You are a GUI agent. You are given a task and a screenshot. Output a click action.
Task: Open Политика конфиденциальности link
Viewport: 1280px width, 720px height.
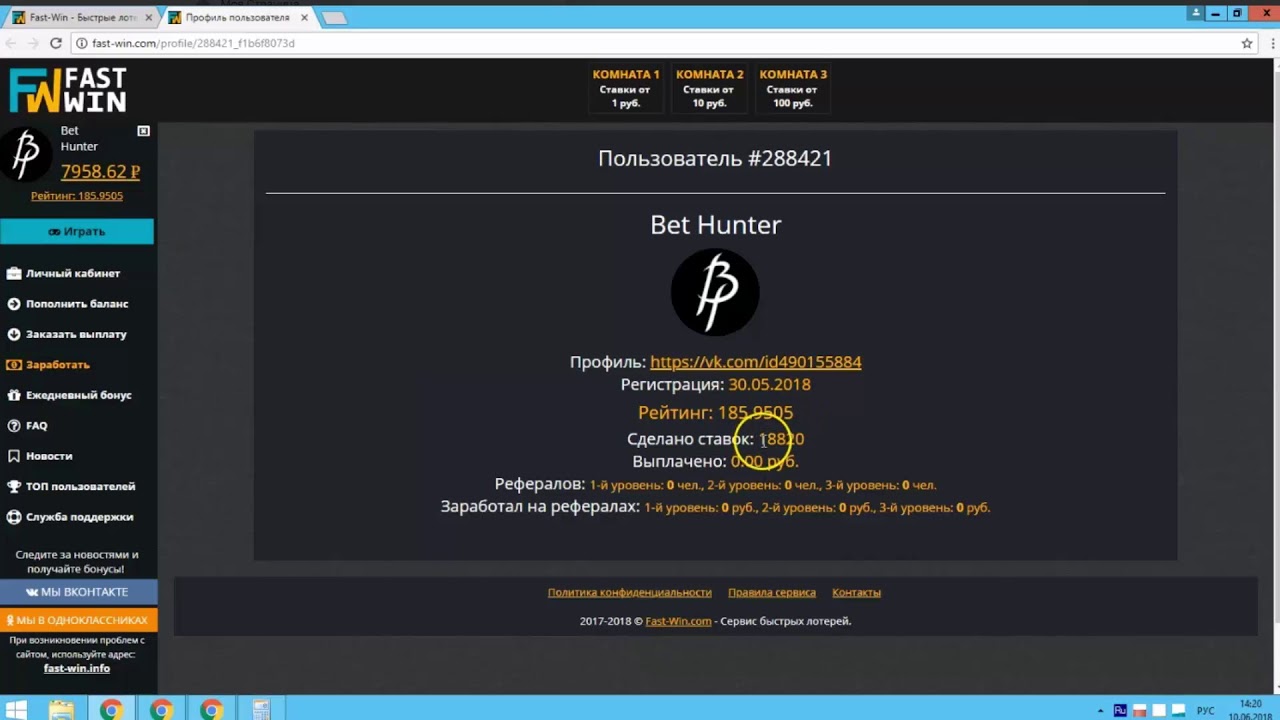click(x=630, y=593)
